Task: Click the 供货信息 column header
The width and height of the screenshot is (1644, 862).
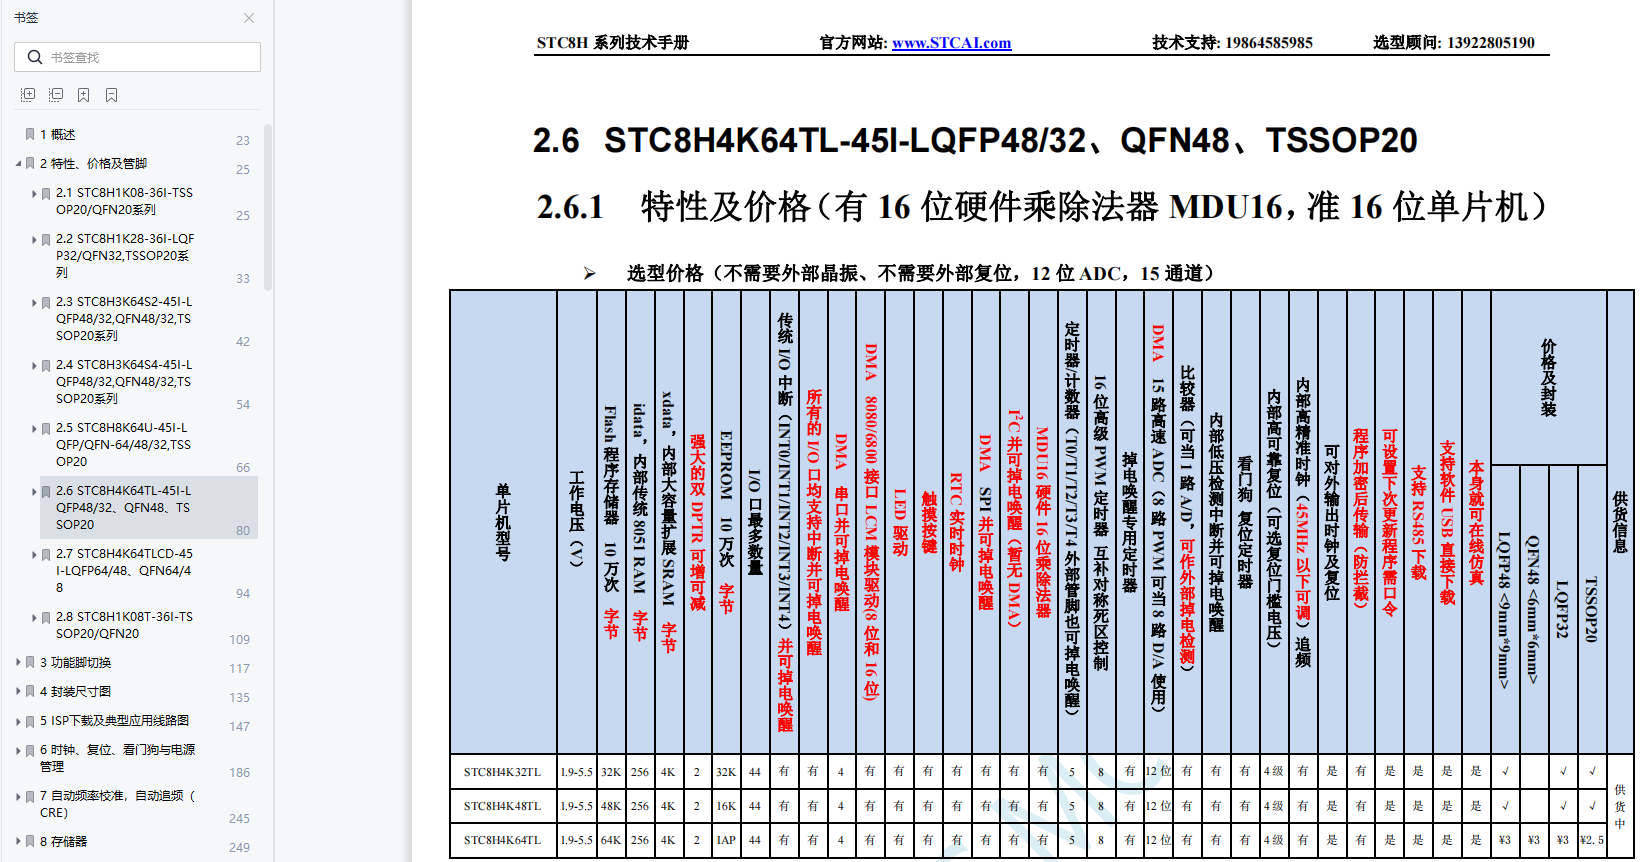Action: pos(1620,522)
